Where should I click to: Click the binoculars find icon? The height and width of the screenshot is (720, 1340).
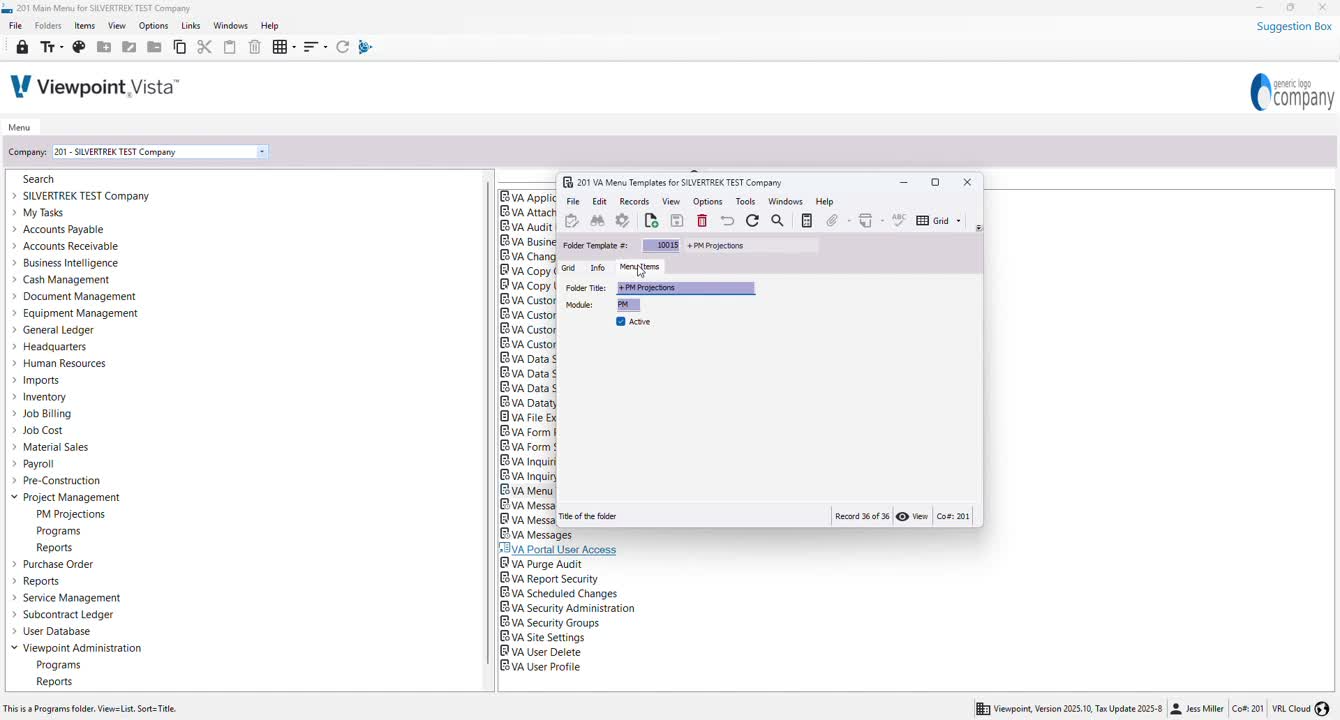coord(597,221)
